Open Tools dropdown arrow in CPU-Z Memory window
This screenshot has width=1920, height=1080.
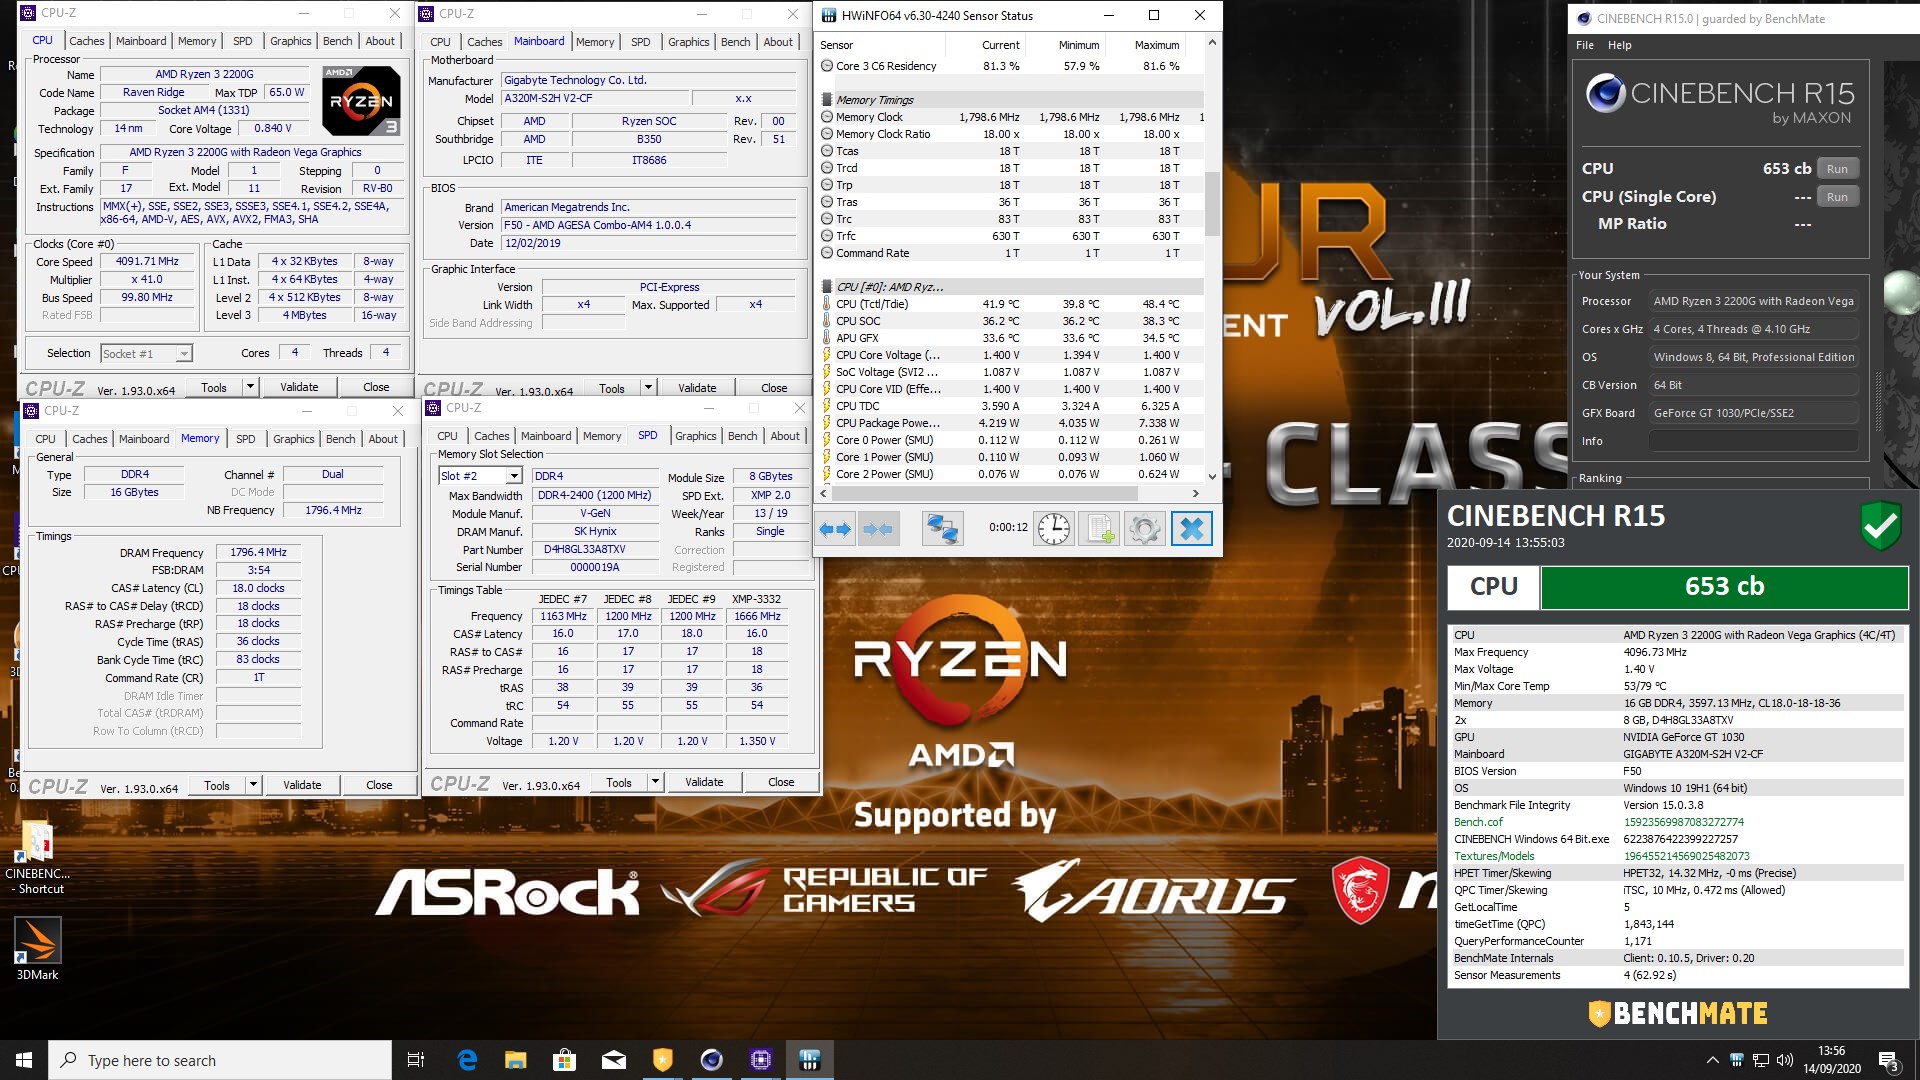point(253,785)
